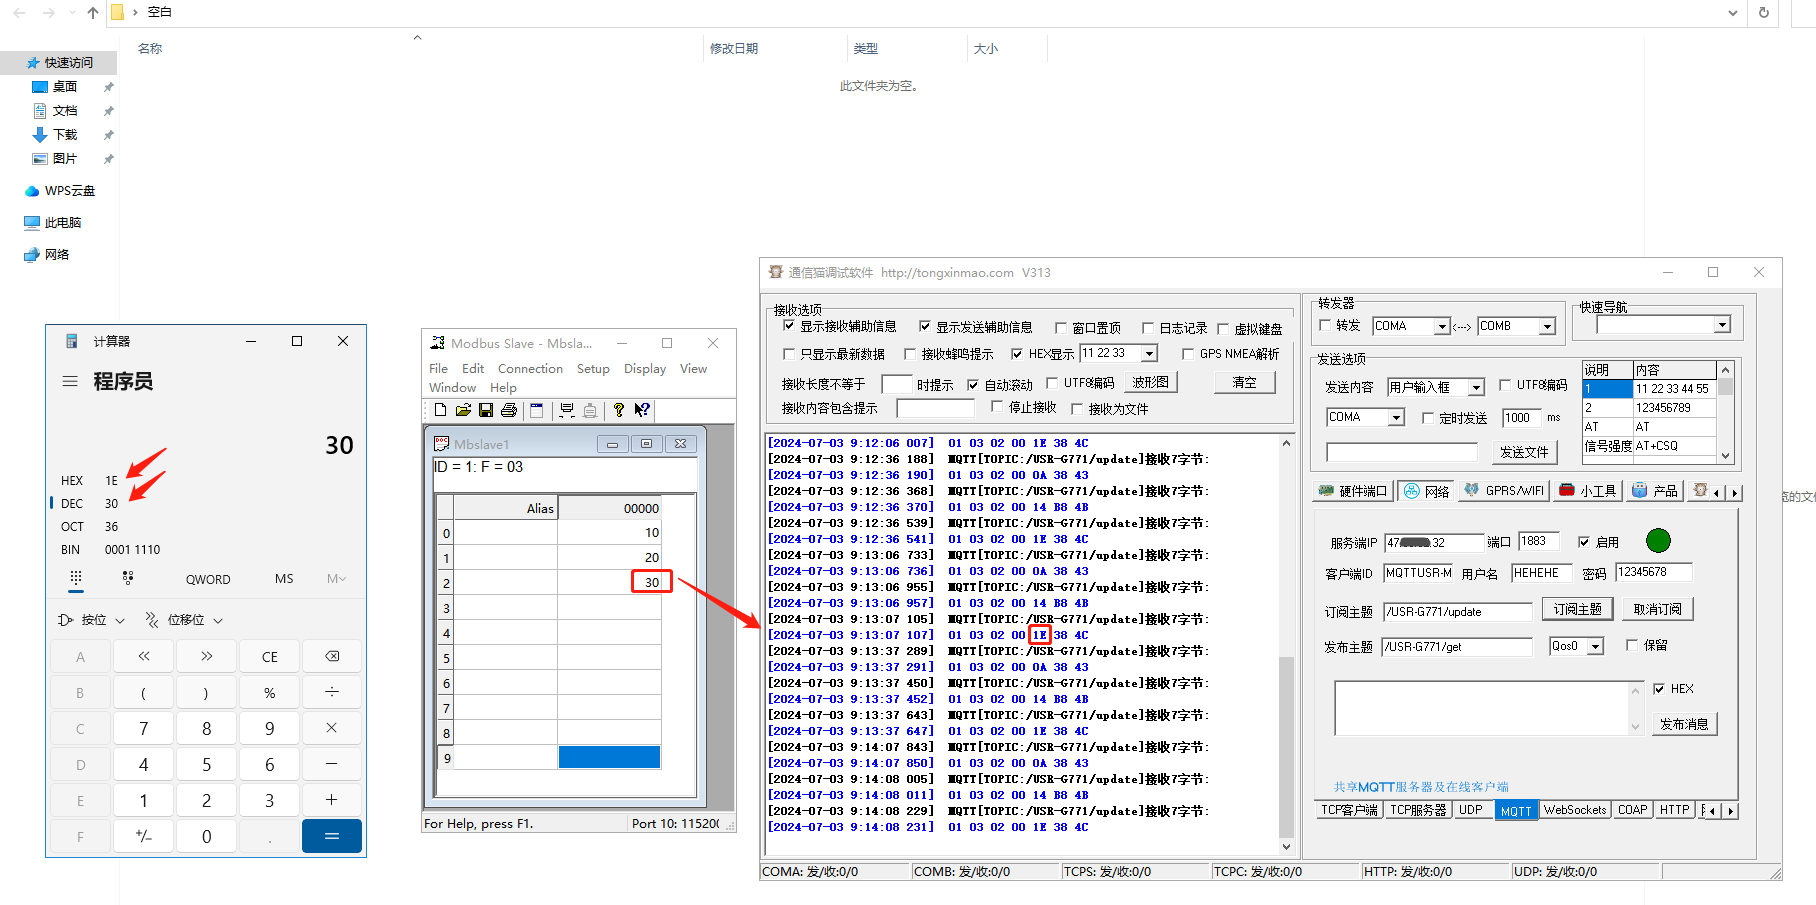Expand the Qos0 dropdown
Image resolution: width=1816 pixels, height=905 pixels.
pyautogui.click(x=1595, y=647)
